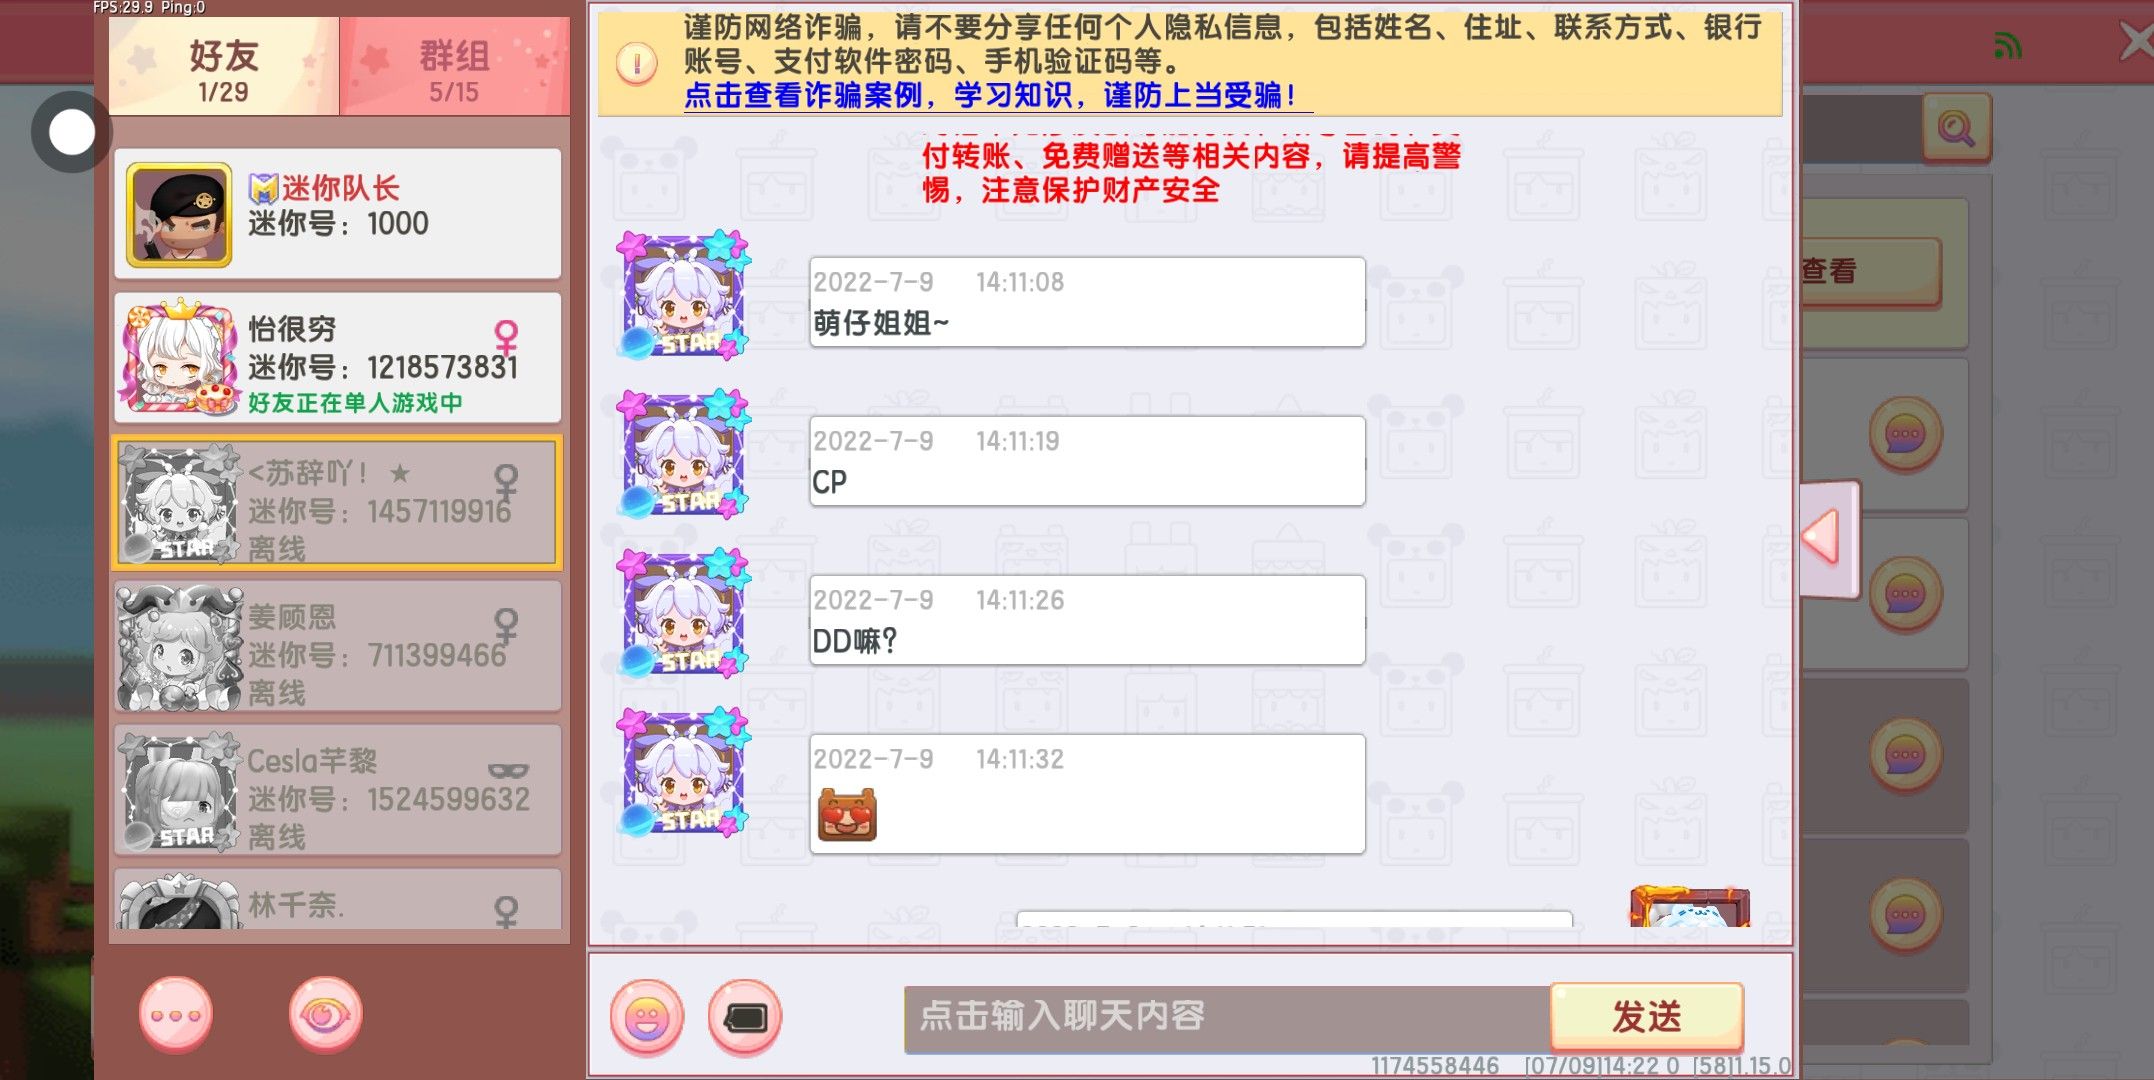Click the warning exclamation icon
2154x1080 pixels.
coord(637,63)
